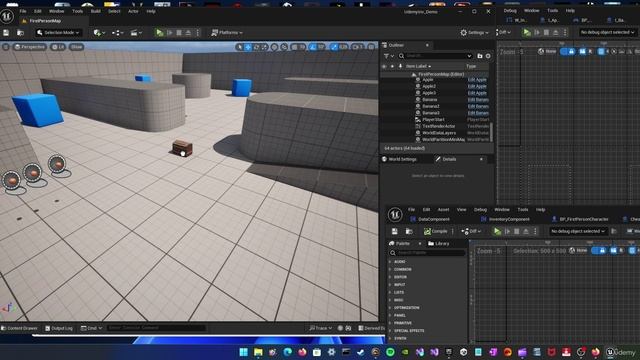Image resolution: width=640 pixels, height=360 pixels.
Task: Open the Outliner filter dropdown
Action: [389, 56]
